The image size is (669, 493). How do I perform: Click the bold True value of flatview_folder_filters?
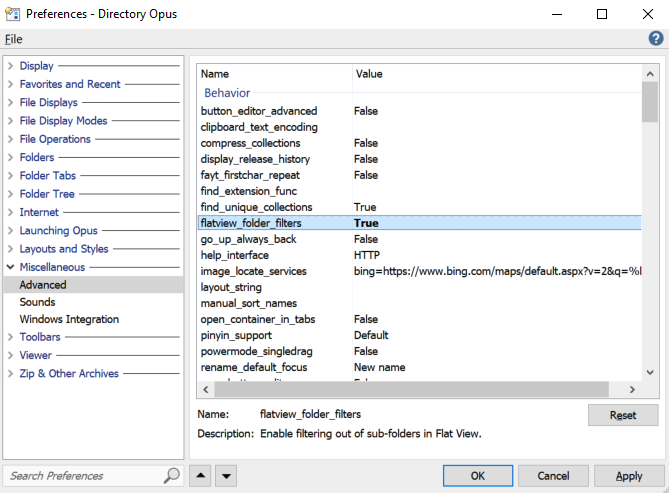[x=366, y=223]
